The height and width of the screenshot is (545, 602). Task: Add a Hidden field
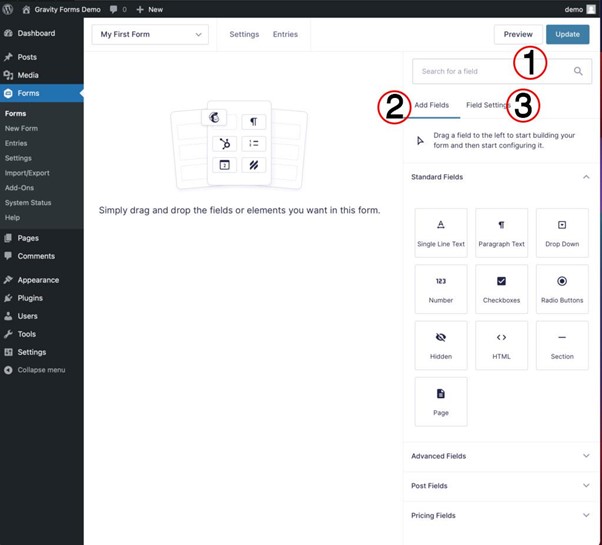pyautogui.click(x=441, y=345)
